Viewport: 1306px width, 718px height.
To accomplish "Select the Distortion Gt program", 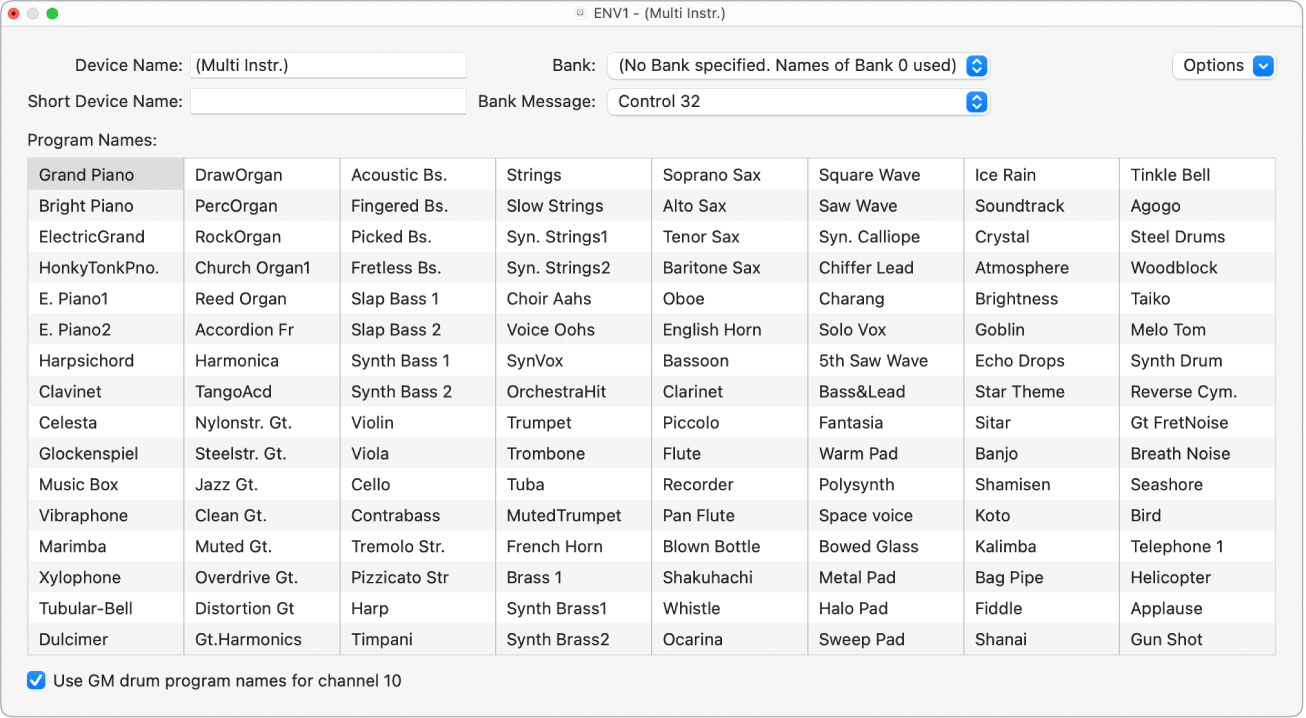I will coord(244,609).
